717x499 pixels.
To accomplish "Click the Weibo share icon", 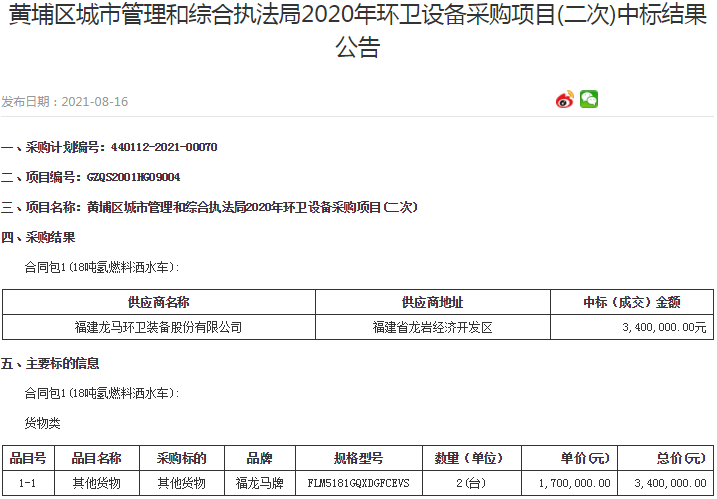I will pos(565,100).
